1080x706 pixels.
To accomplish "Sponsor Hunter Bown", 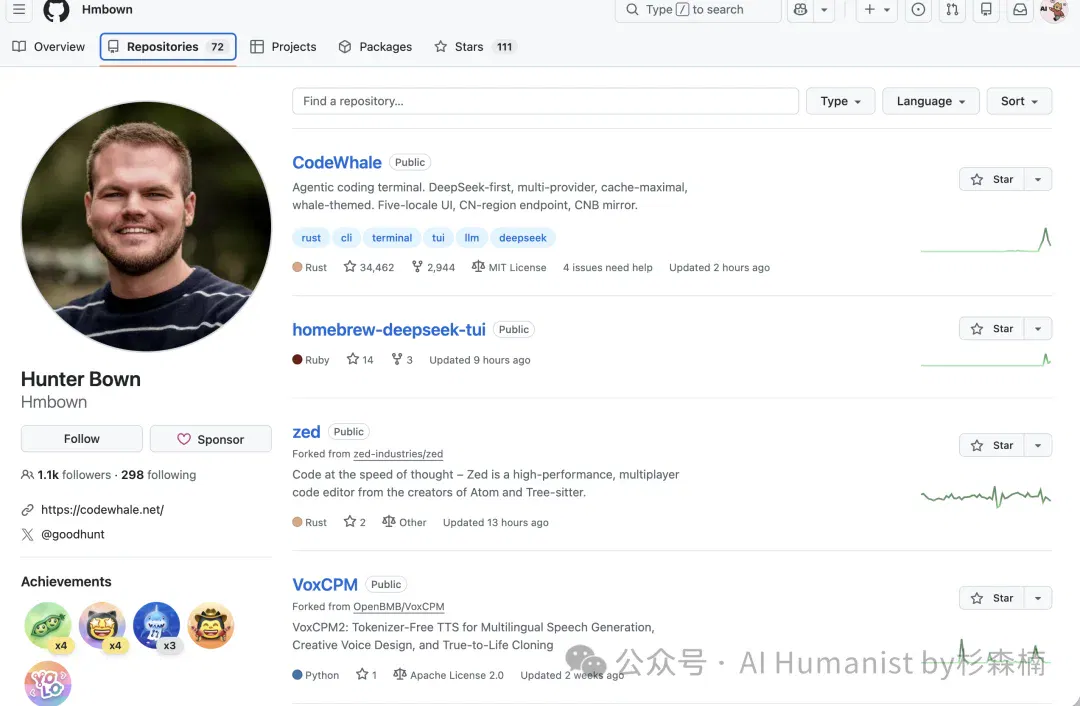I will coord(211,439).
